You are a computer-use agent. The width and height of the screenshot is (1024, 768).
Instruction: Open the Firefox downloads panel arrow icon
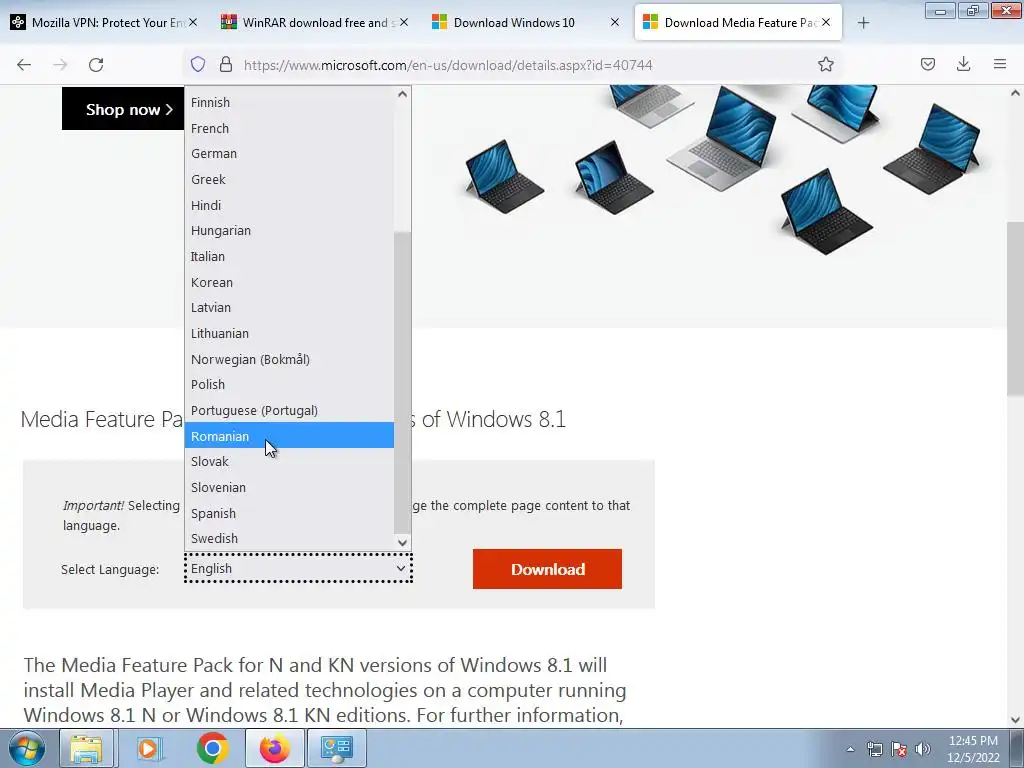963,64
